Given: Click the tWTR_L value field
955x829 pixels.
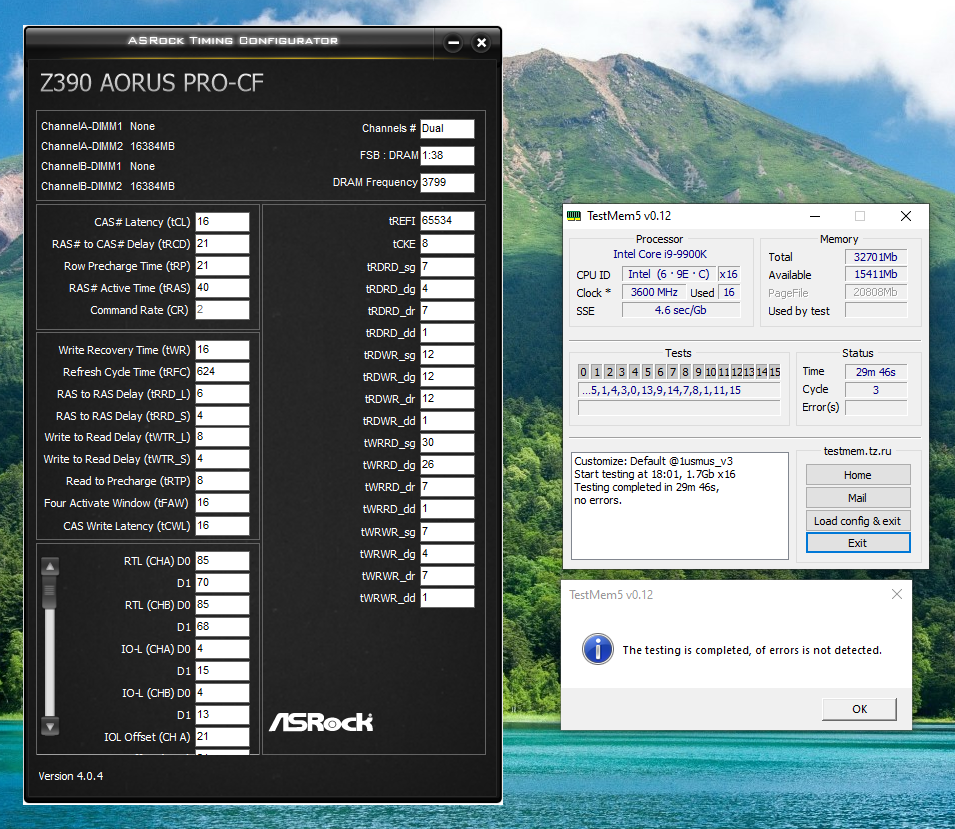Looking at the screenshot, I should tap(222, 437).
